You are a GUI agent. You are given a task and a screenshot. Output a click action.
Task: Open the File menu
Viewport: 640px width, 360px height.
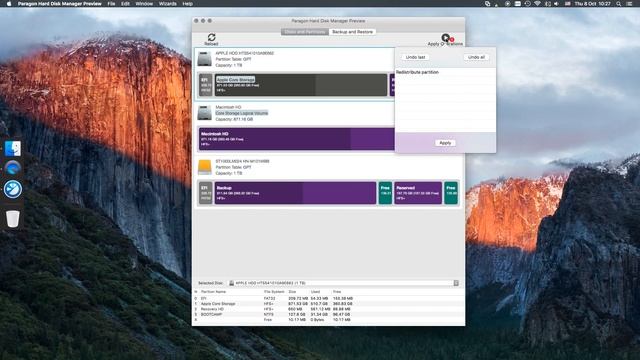pos(111,4)
